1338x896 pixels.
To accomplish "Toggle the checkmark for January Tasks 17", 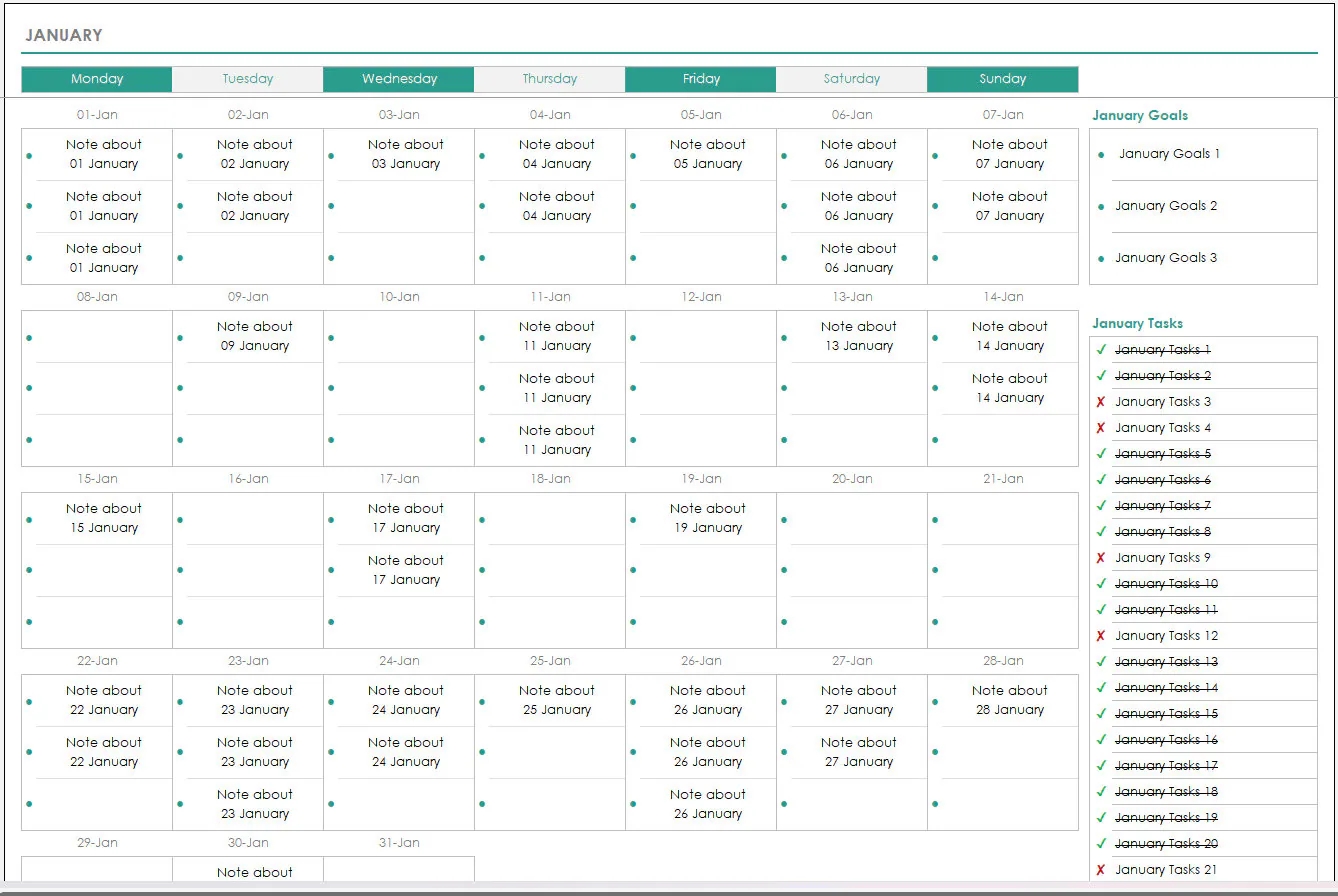I will (x=1101, y=766).
